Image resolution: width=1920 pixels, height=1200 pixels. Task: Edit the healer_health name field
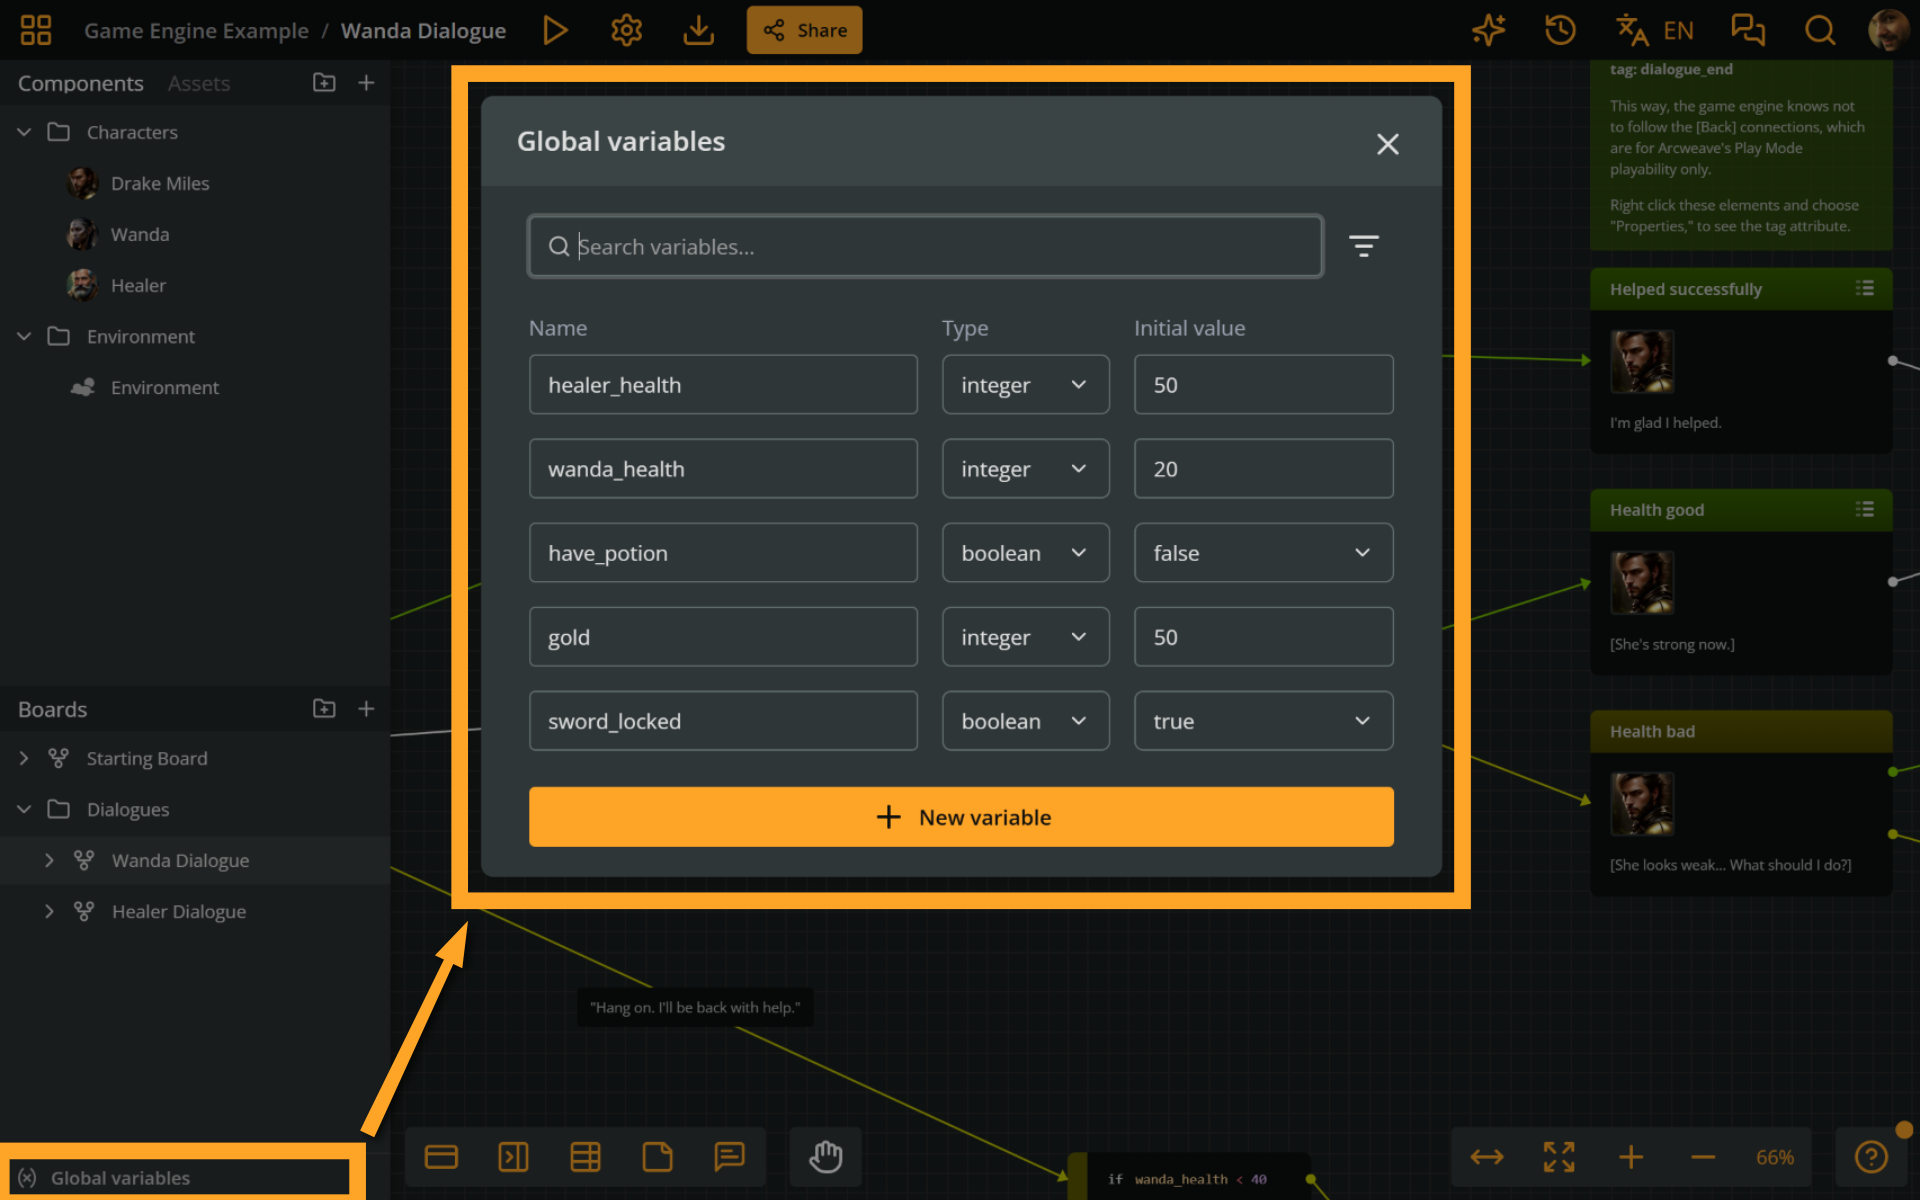(x=723, y=385)
